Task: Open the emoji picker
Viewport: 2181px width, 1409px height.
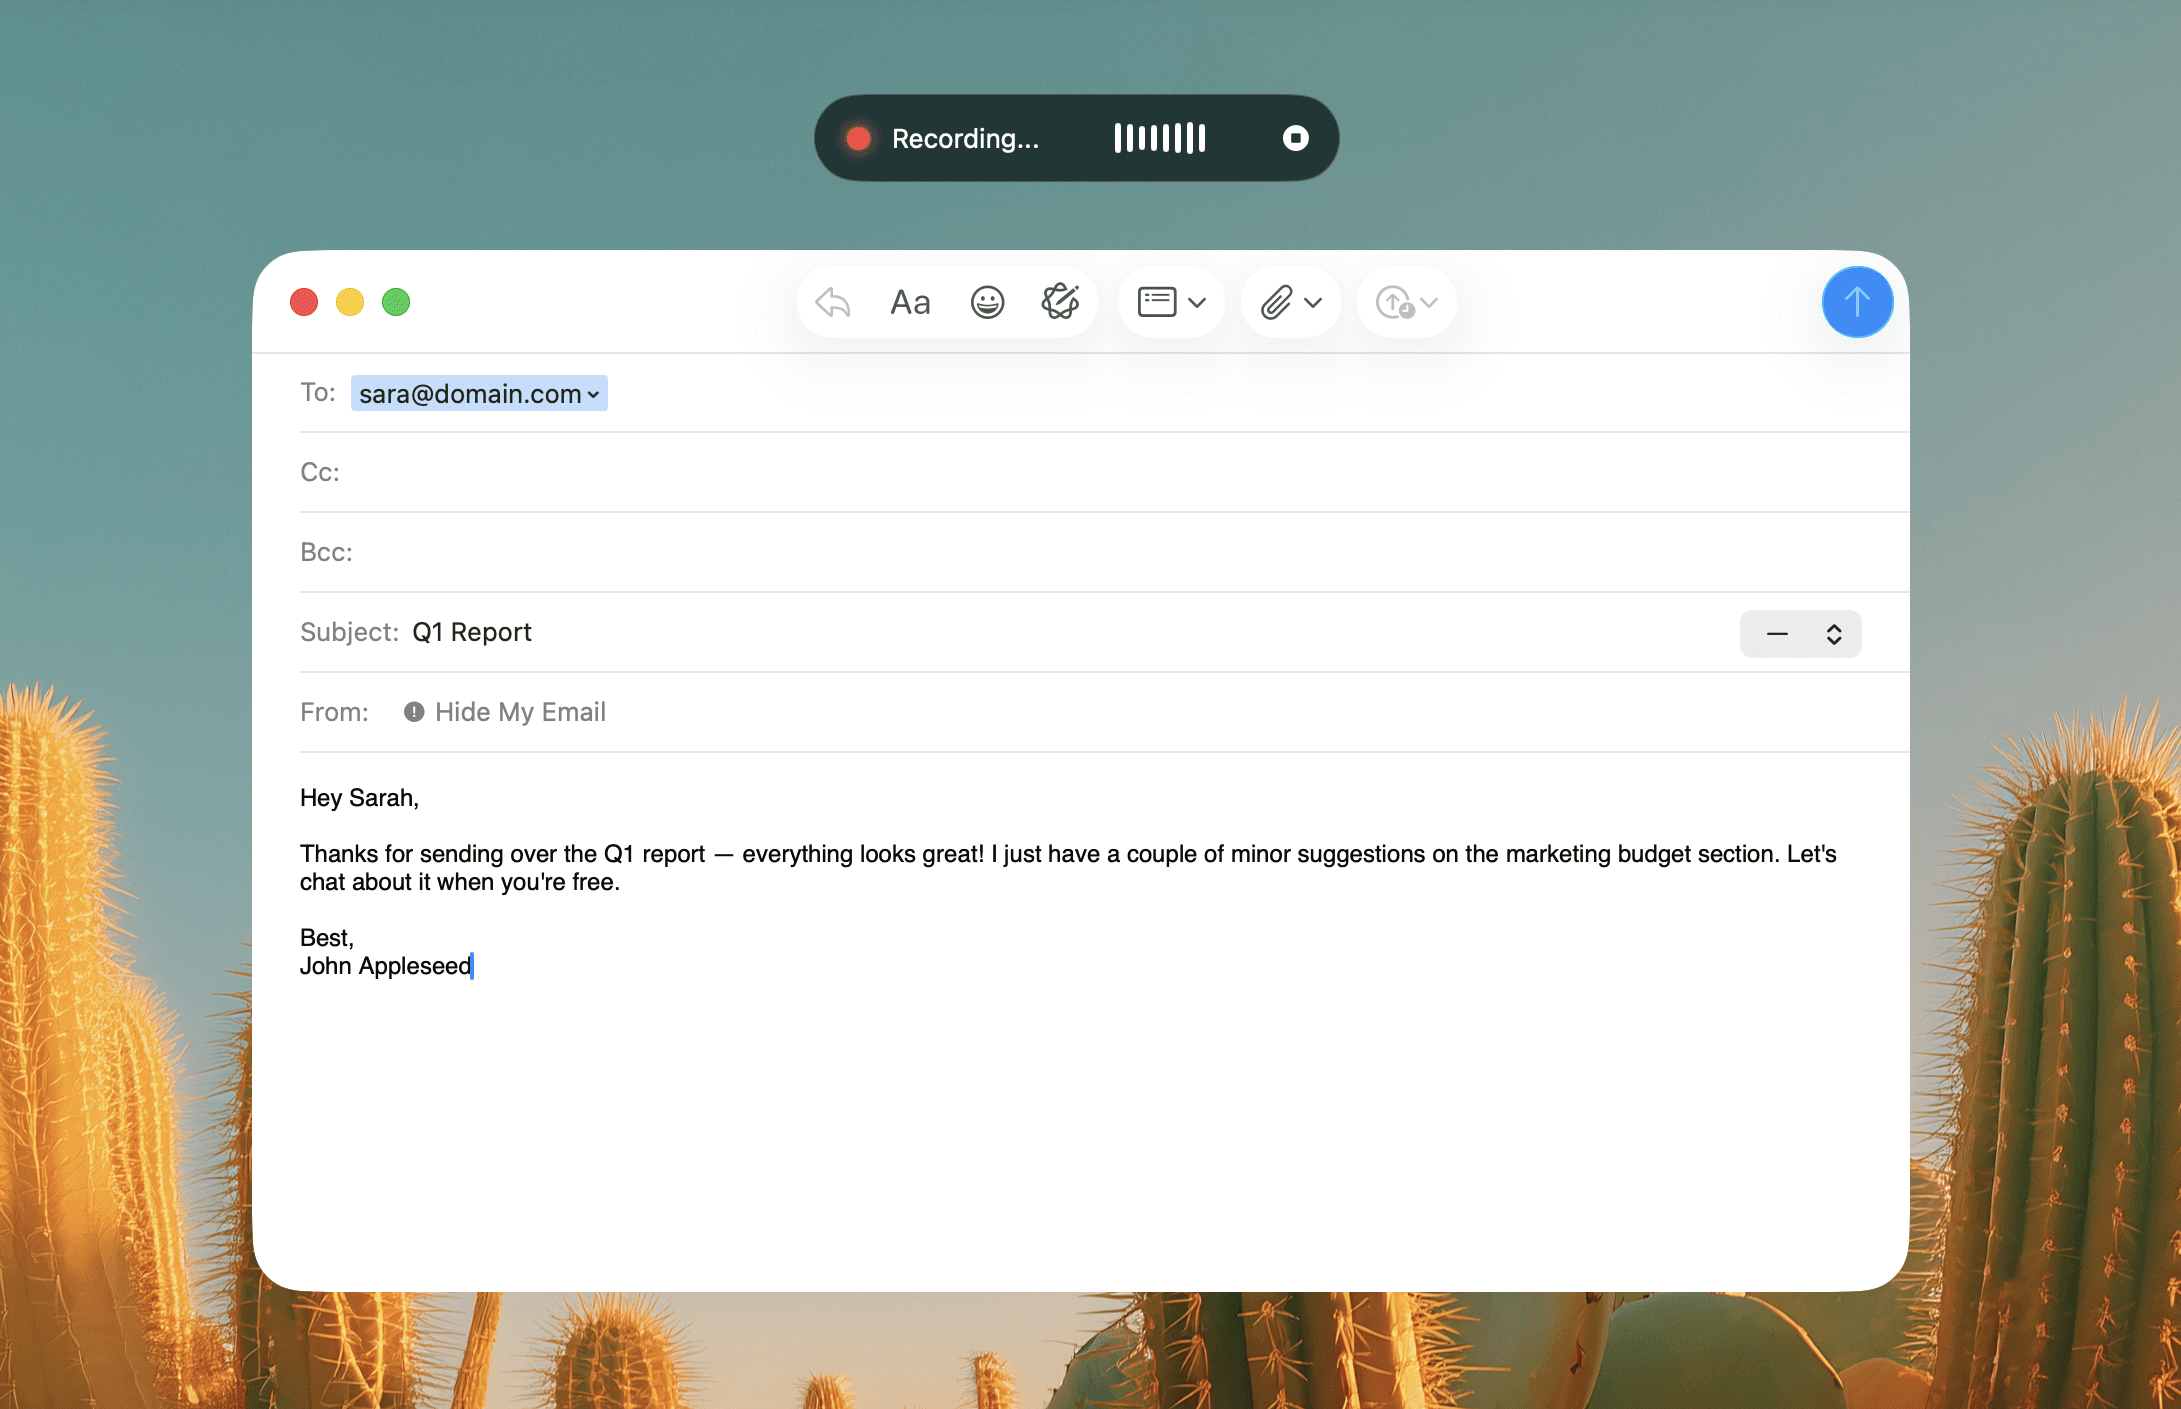Action: (x=986, y=301)
